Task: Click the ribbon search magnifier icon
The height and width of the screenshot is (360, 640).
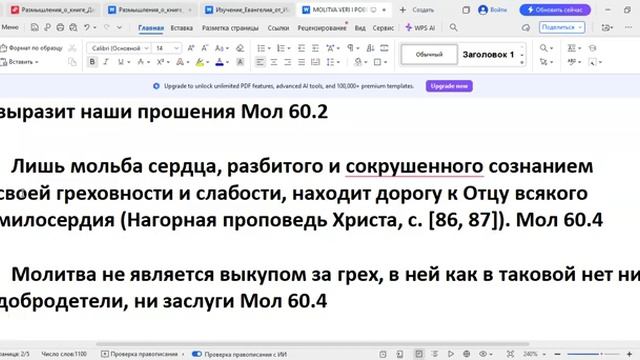Action: (x=453, y=27)
